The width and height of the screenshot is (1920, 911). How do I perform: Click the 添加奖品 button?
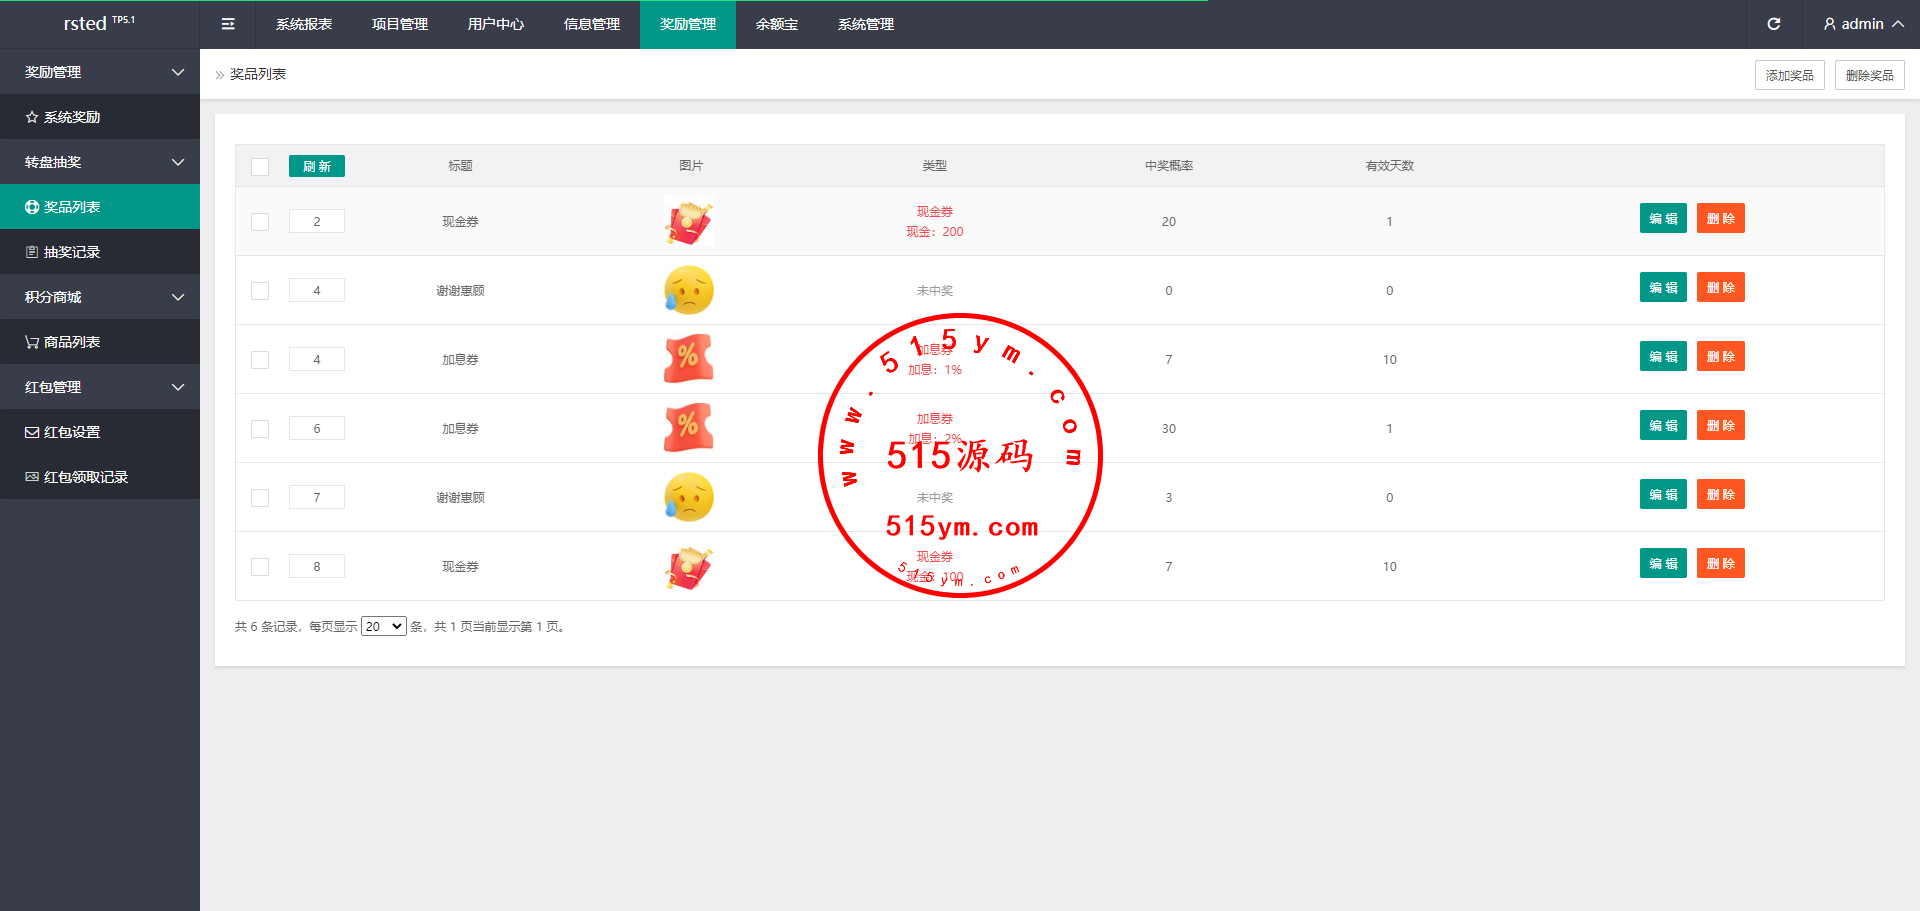click(x=1789, y=75)
